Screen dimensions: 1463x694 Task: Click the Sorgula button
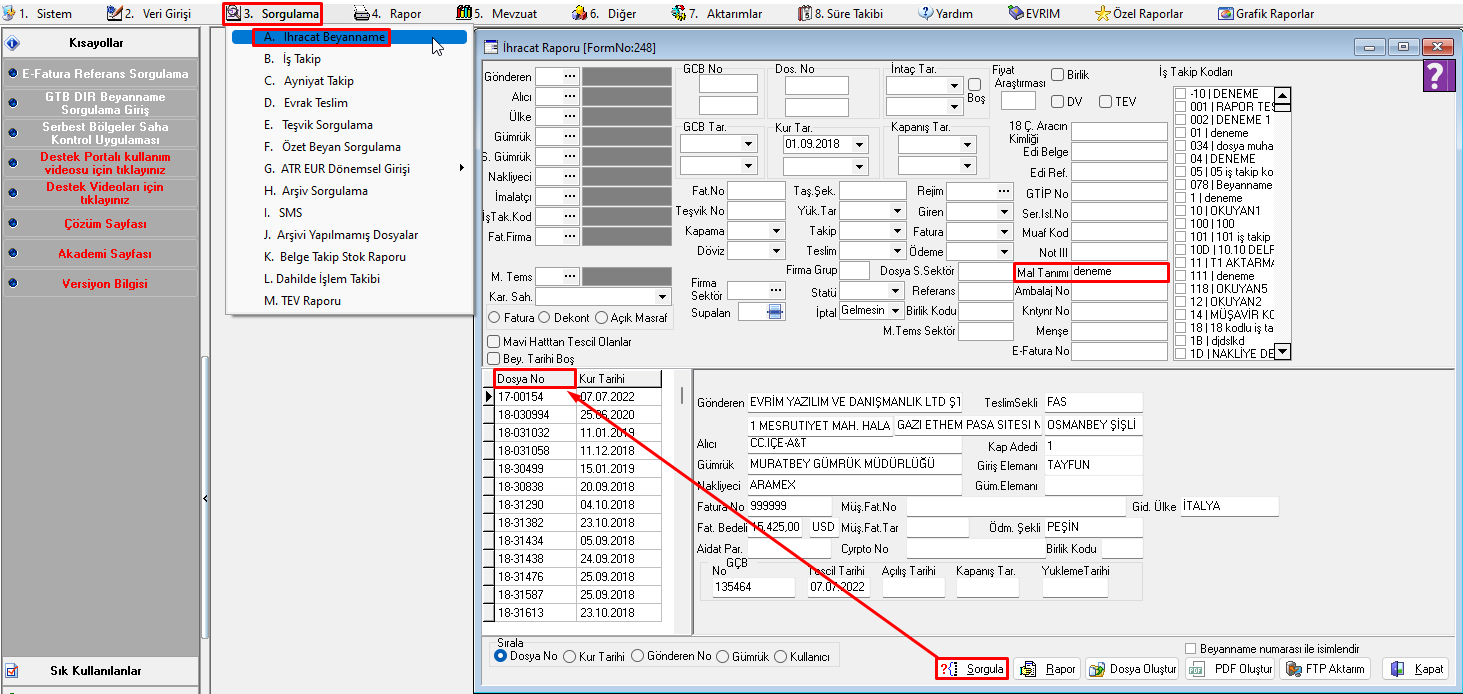pos(971,669)
